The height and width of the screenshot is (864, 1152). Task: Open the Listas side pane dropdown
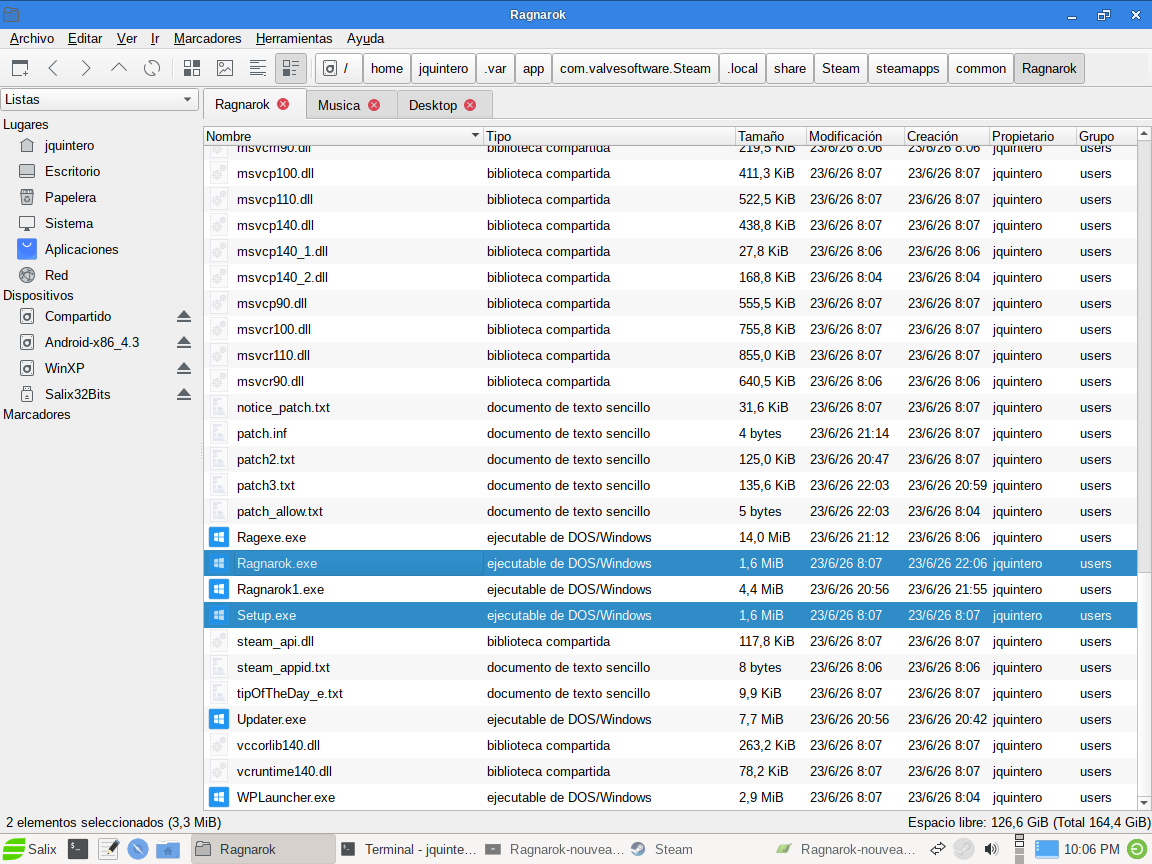point(99,99)
